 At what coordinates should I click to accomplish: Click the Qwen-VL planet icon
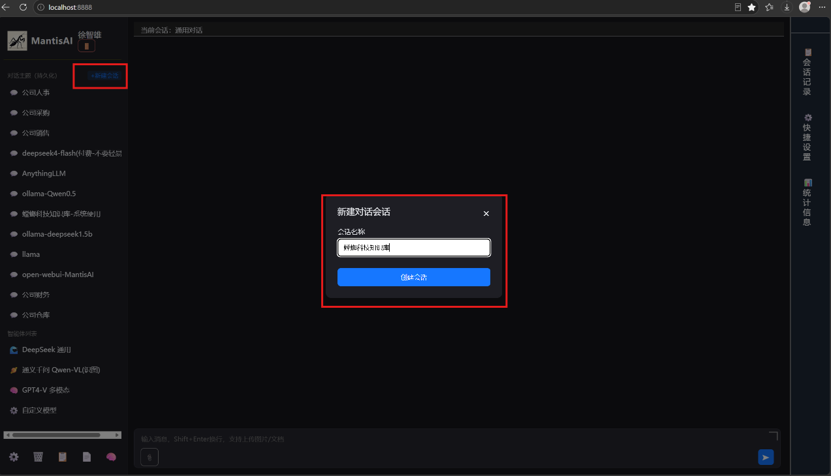tap(14, 370)
